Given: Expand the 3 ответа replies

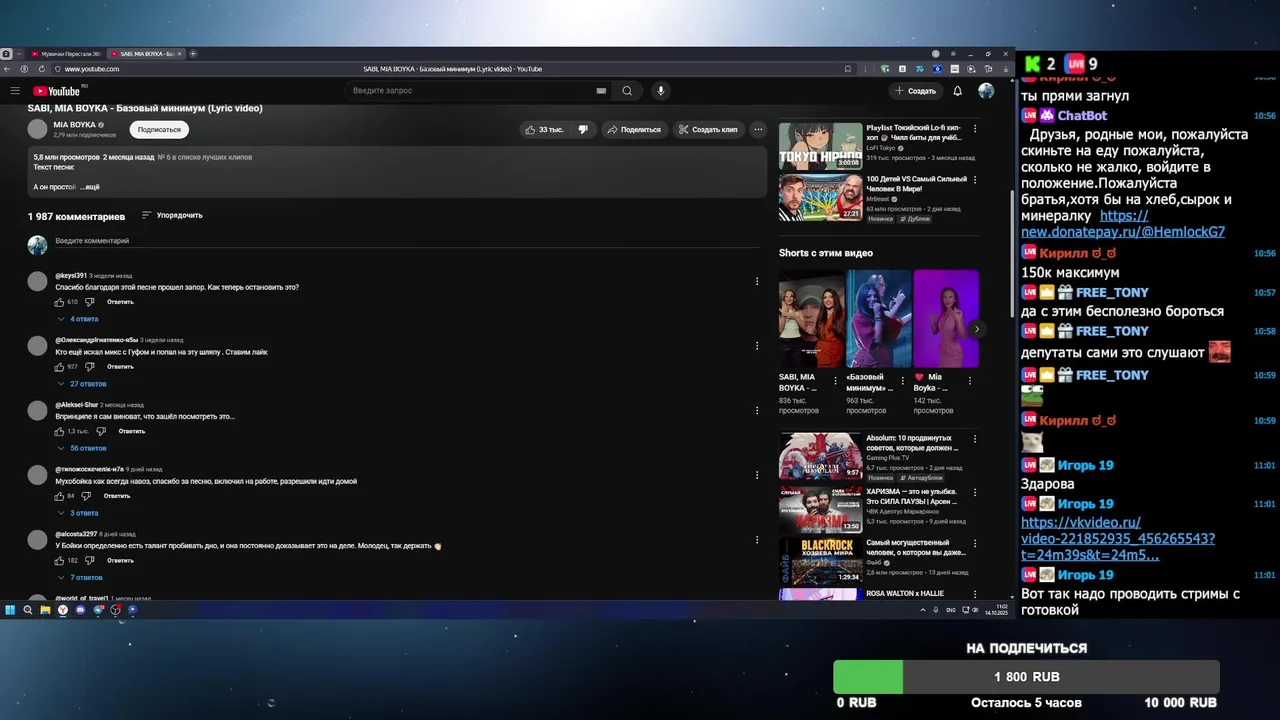Looking at the screenshot, I should (78, 513).
